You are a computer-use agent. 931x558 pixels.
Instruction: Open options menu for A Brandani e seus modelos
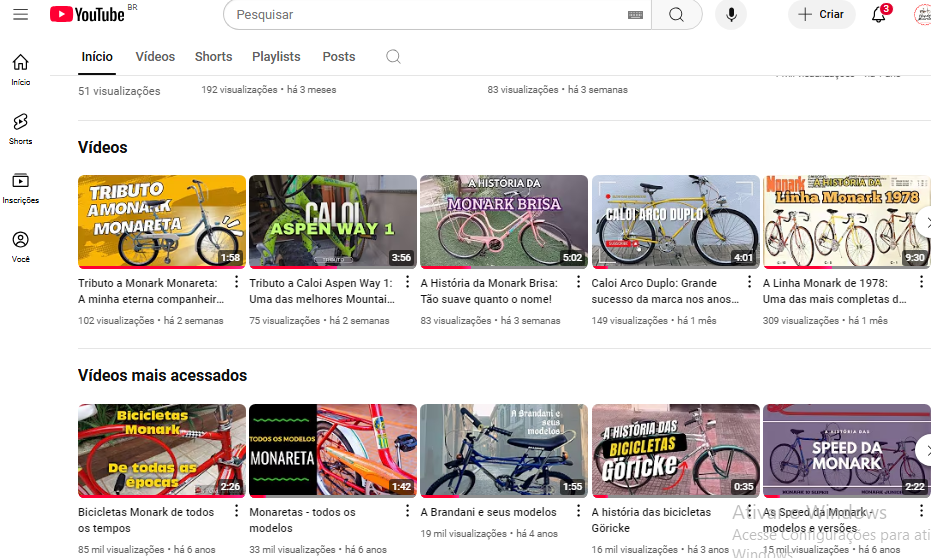578,511
